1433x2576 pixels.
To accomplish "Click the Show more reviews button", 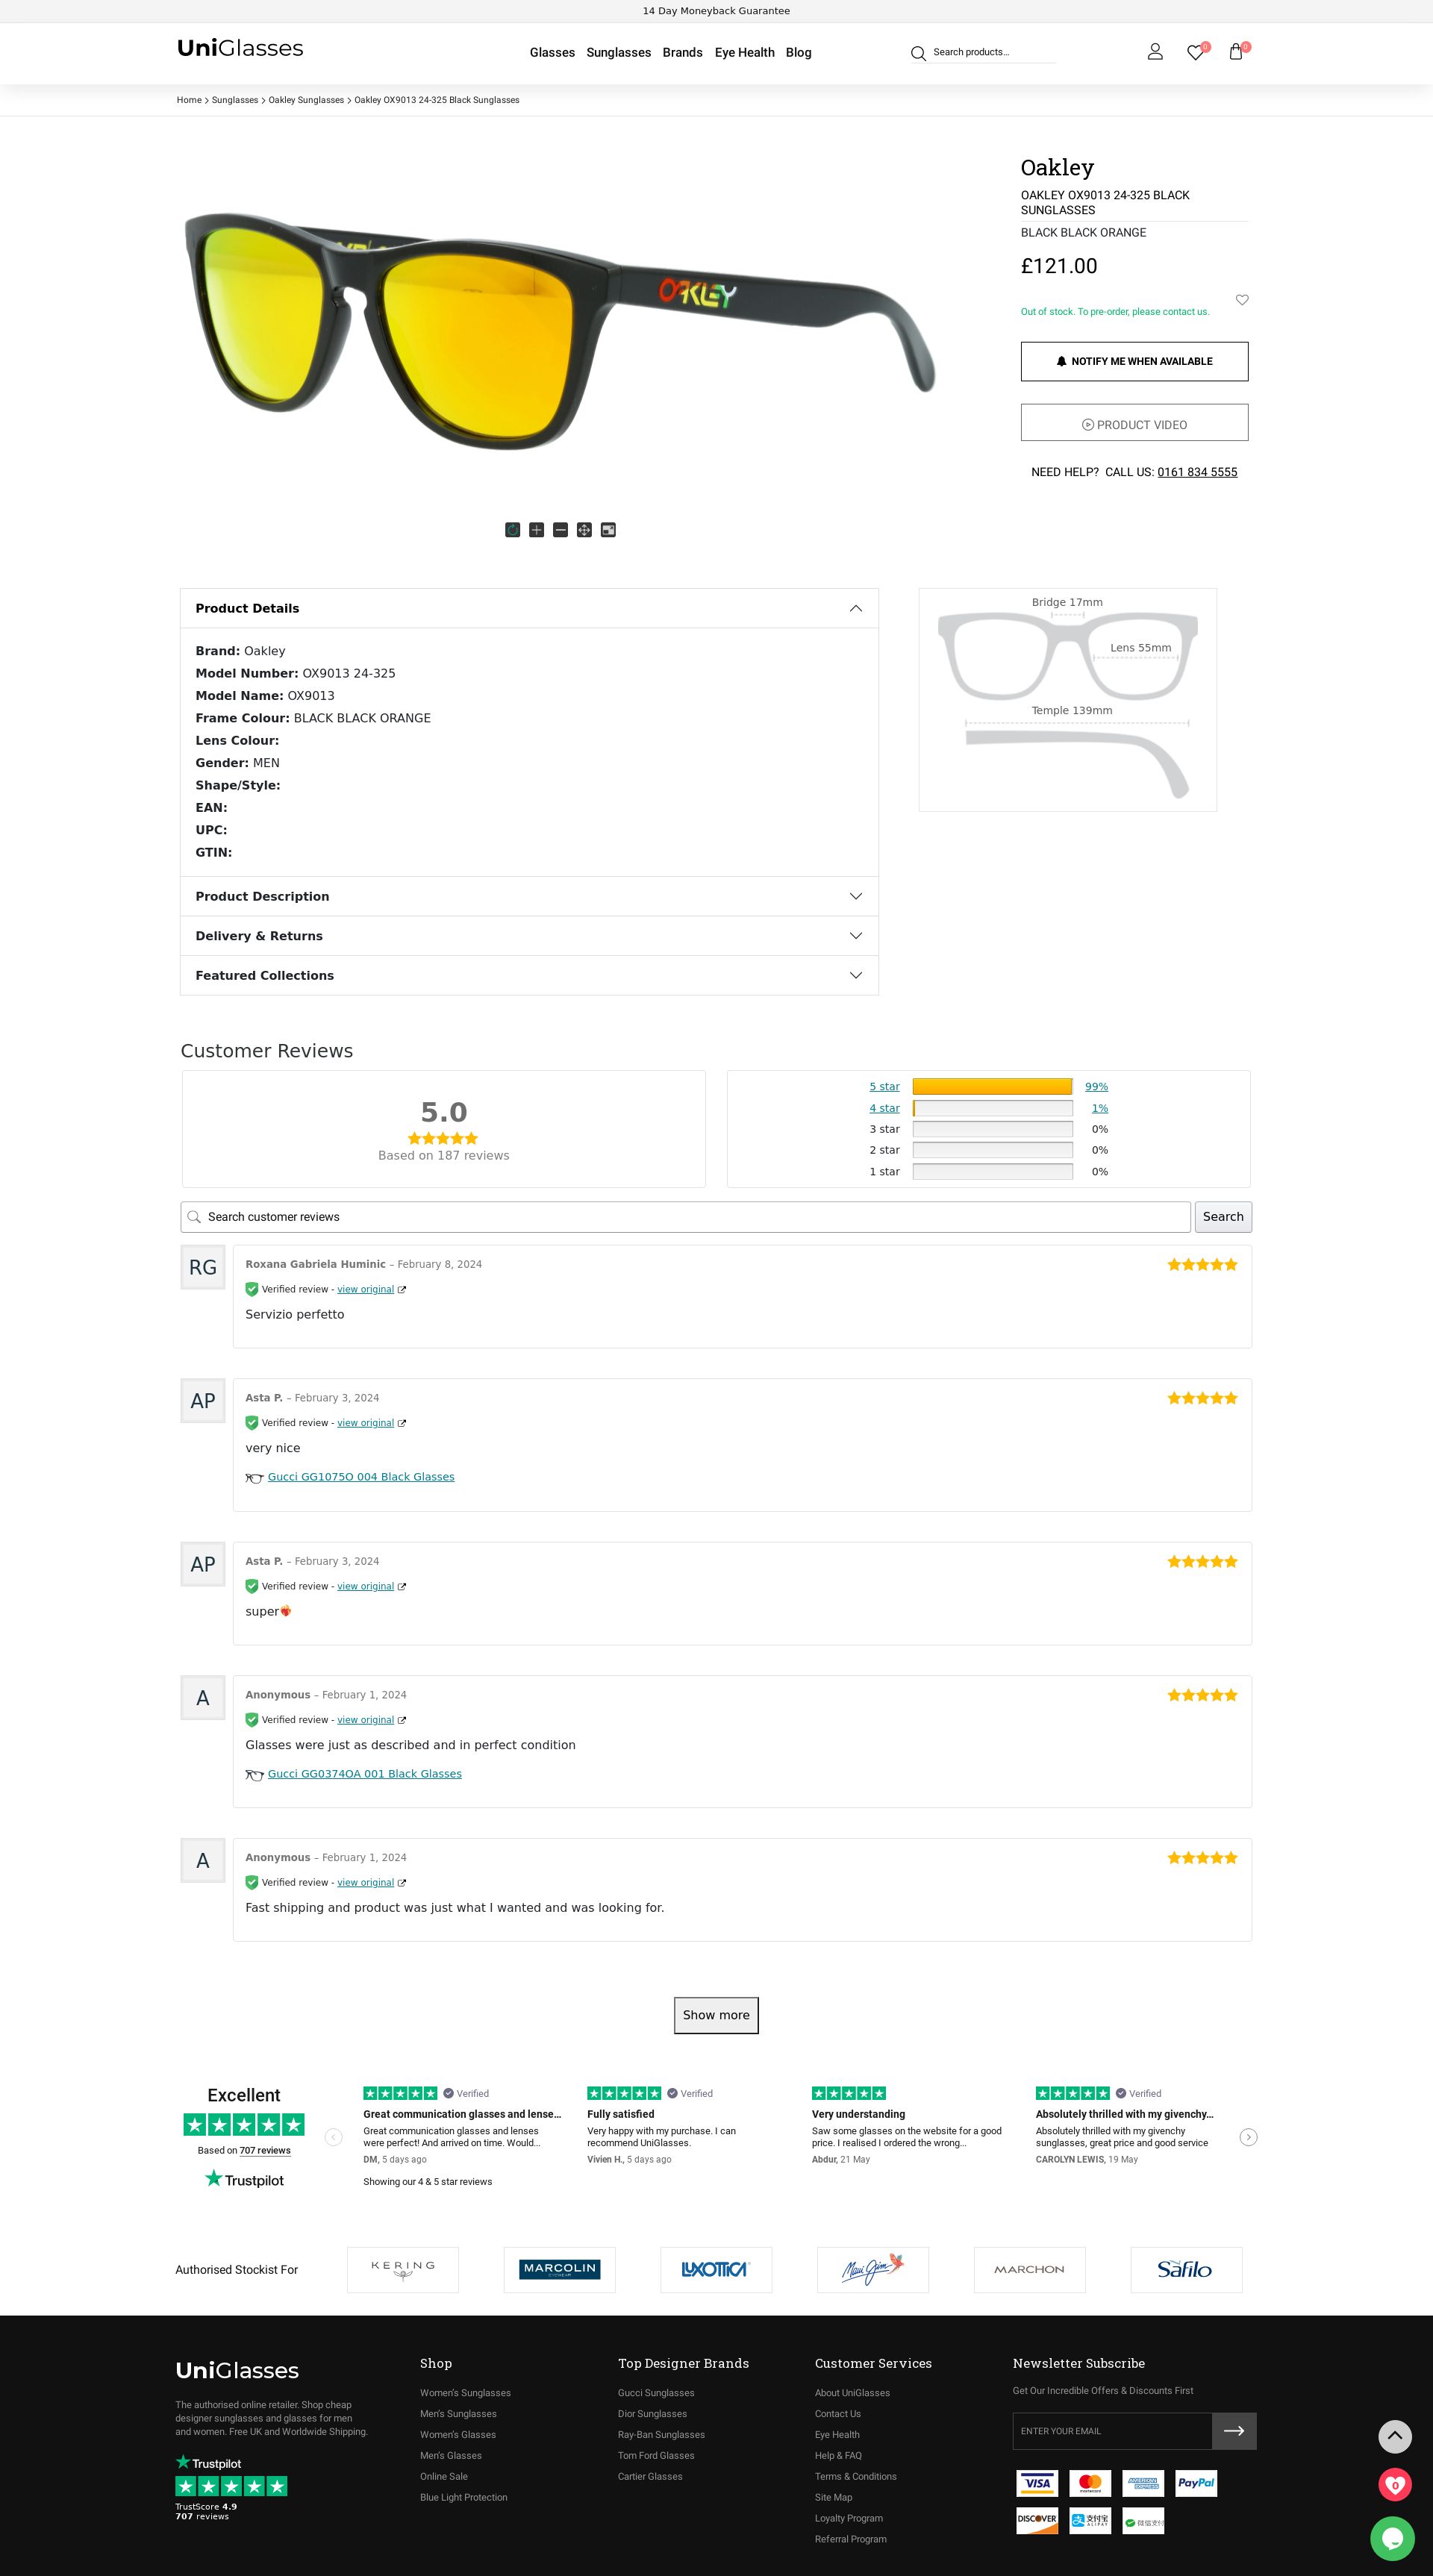I will tap(716, 2015).
